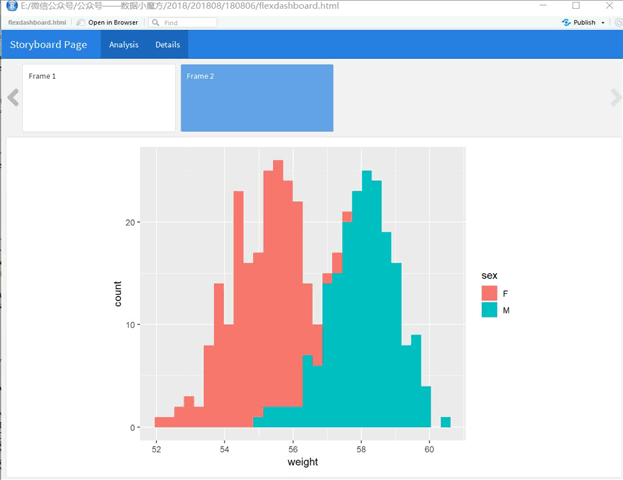Click the icon right of Publish dropdown
623x480 pixels.
click(x=619, y=23)
